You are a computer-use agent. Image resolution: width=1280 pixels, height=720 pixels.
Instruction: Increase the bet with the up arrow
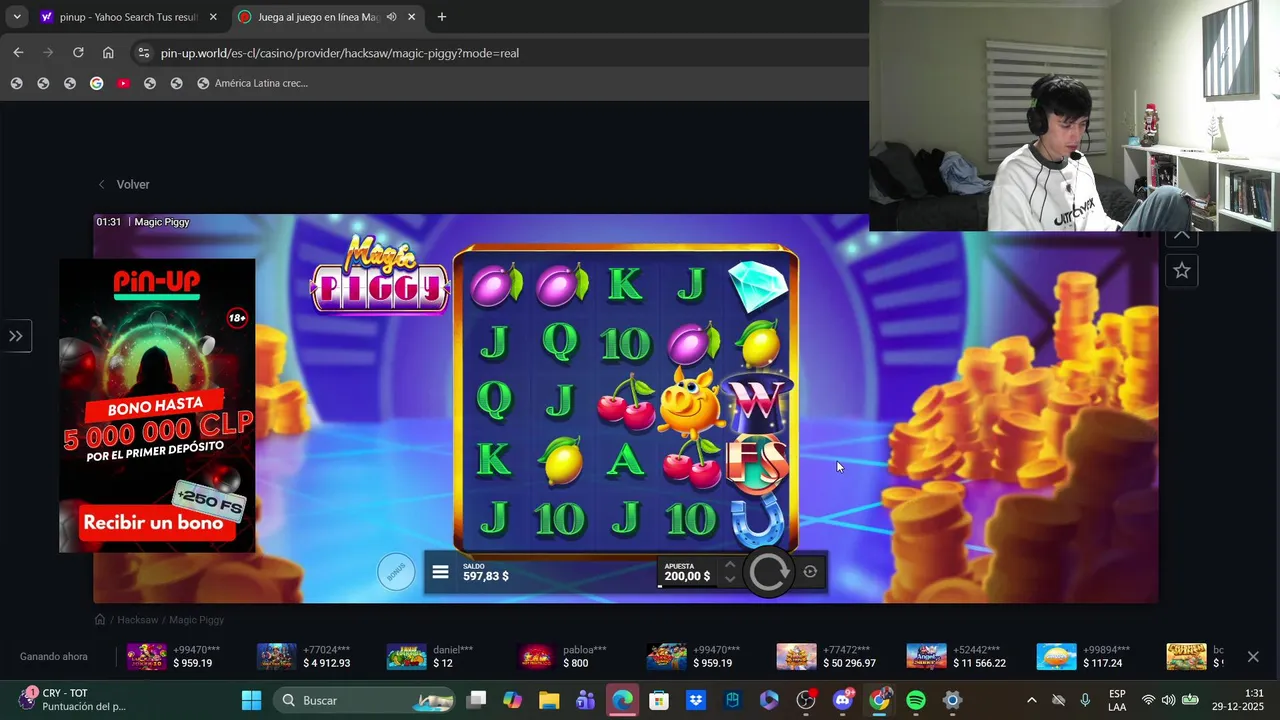pos(730,565)
